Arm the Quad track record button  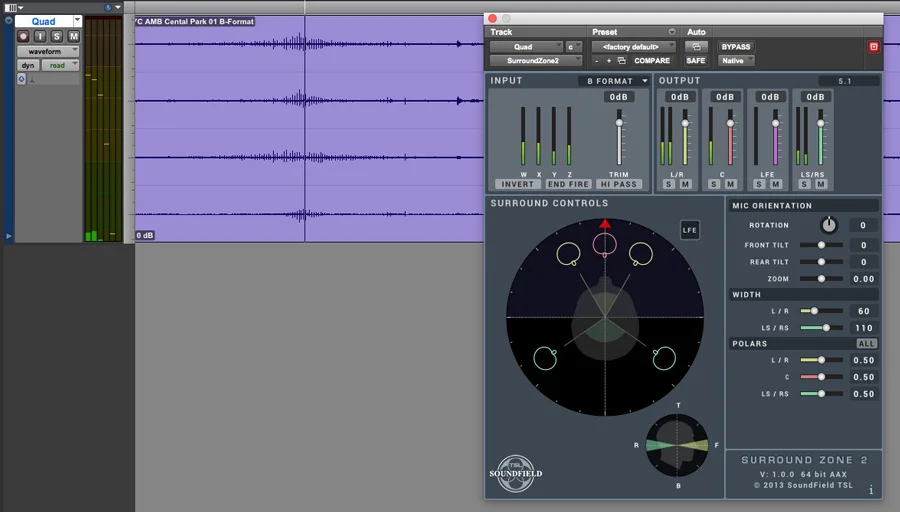tap(23, 36)
